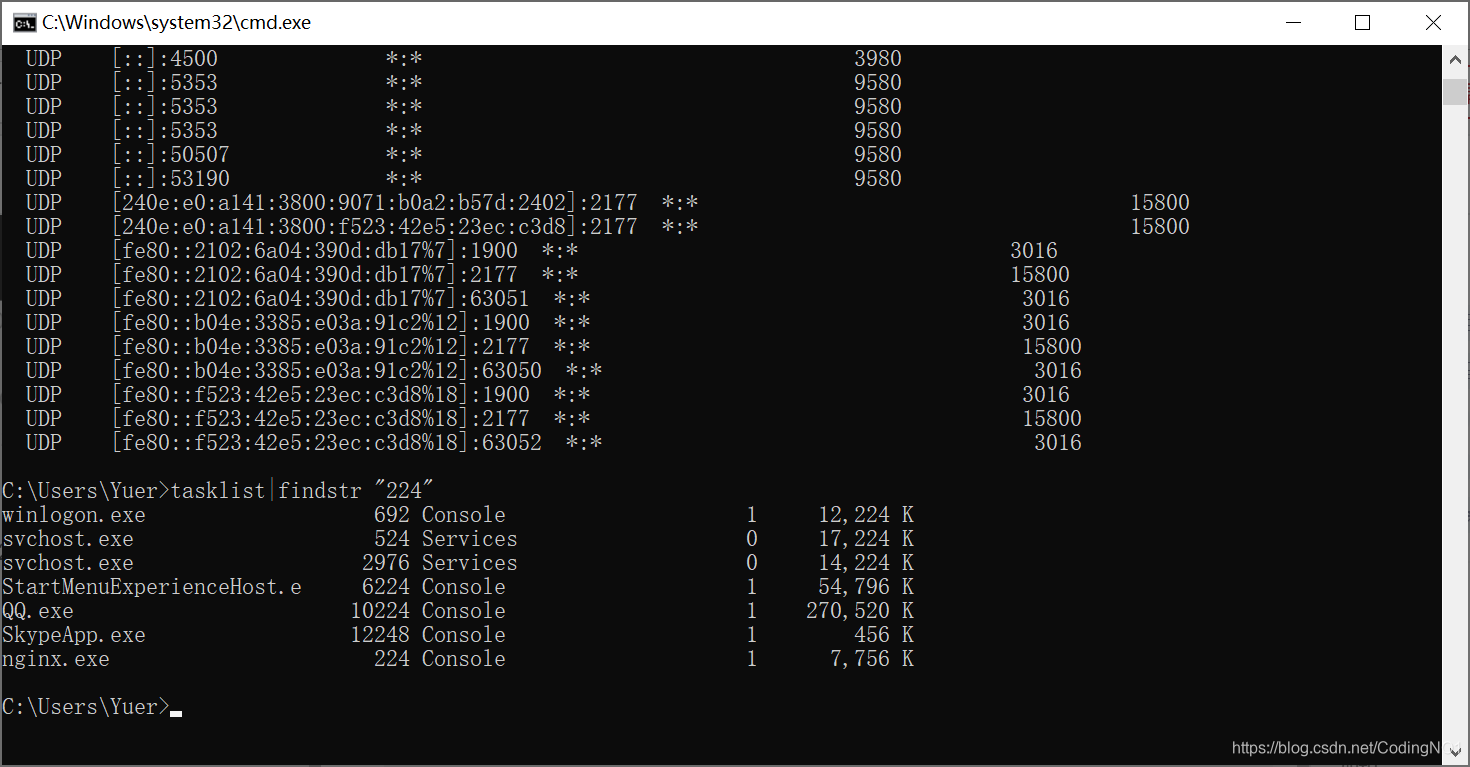
Task: Click [fe80::b04e:3385:e03a:91c2%12]:2177 address
Action: [x=321, y=347]
